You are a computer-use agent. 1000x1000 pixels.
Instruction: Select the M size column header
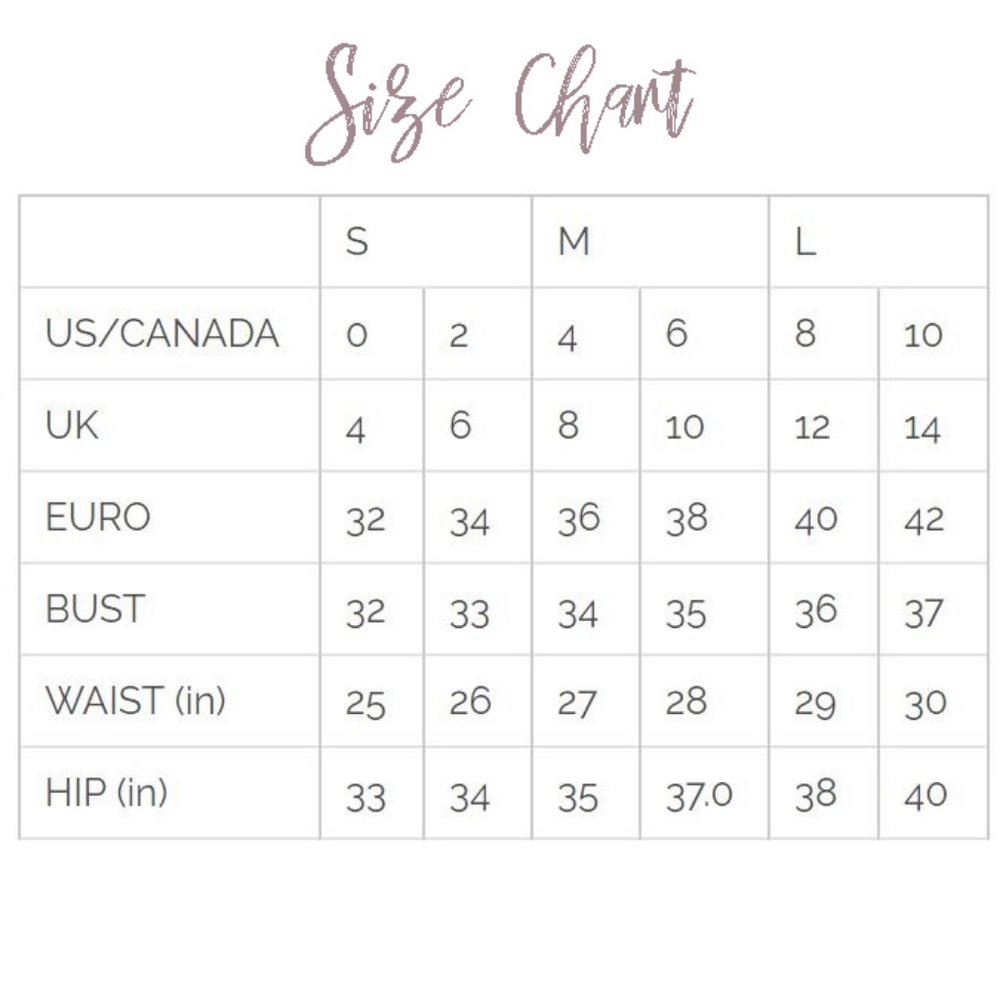coord(574,242)
